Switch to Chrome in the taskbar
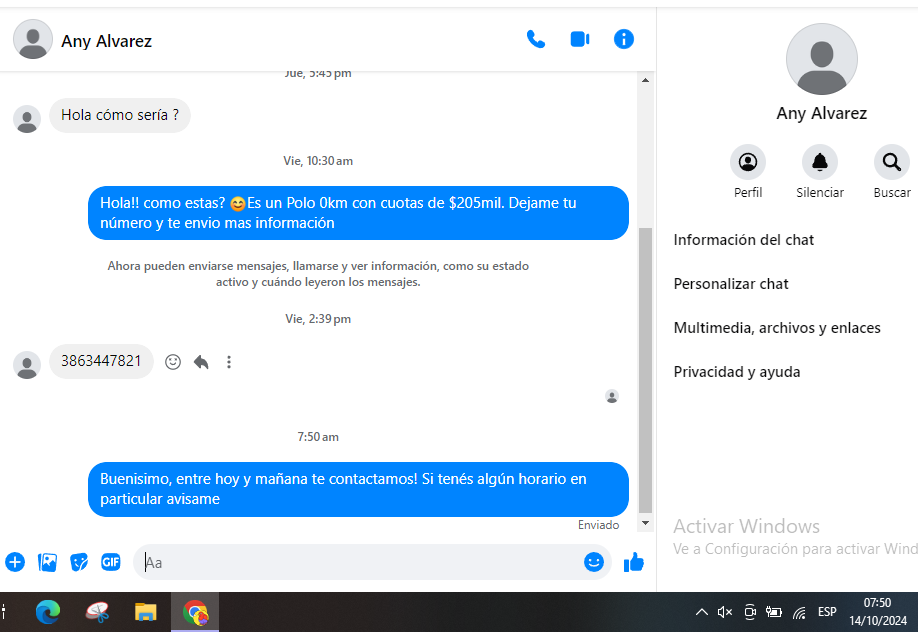The height and width of the screenshot is (632, 918). 195,612
